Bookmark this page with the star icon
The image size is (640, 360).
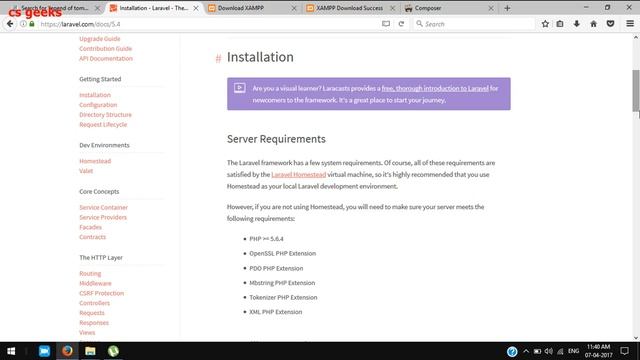click(545, 24)
